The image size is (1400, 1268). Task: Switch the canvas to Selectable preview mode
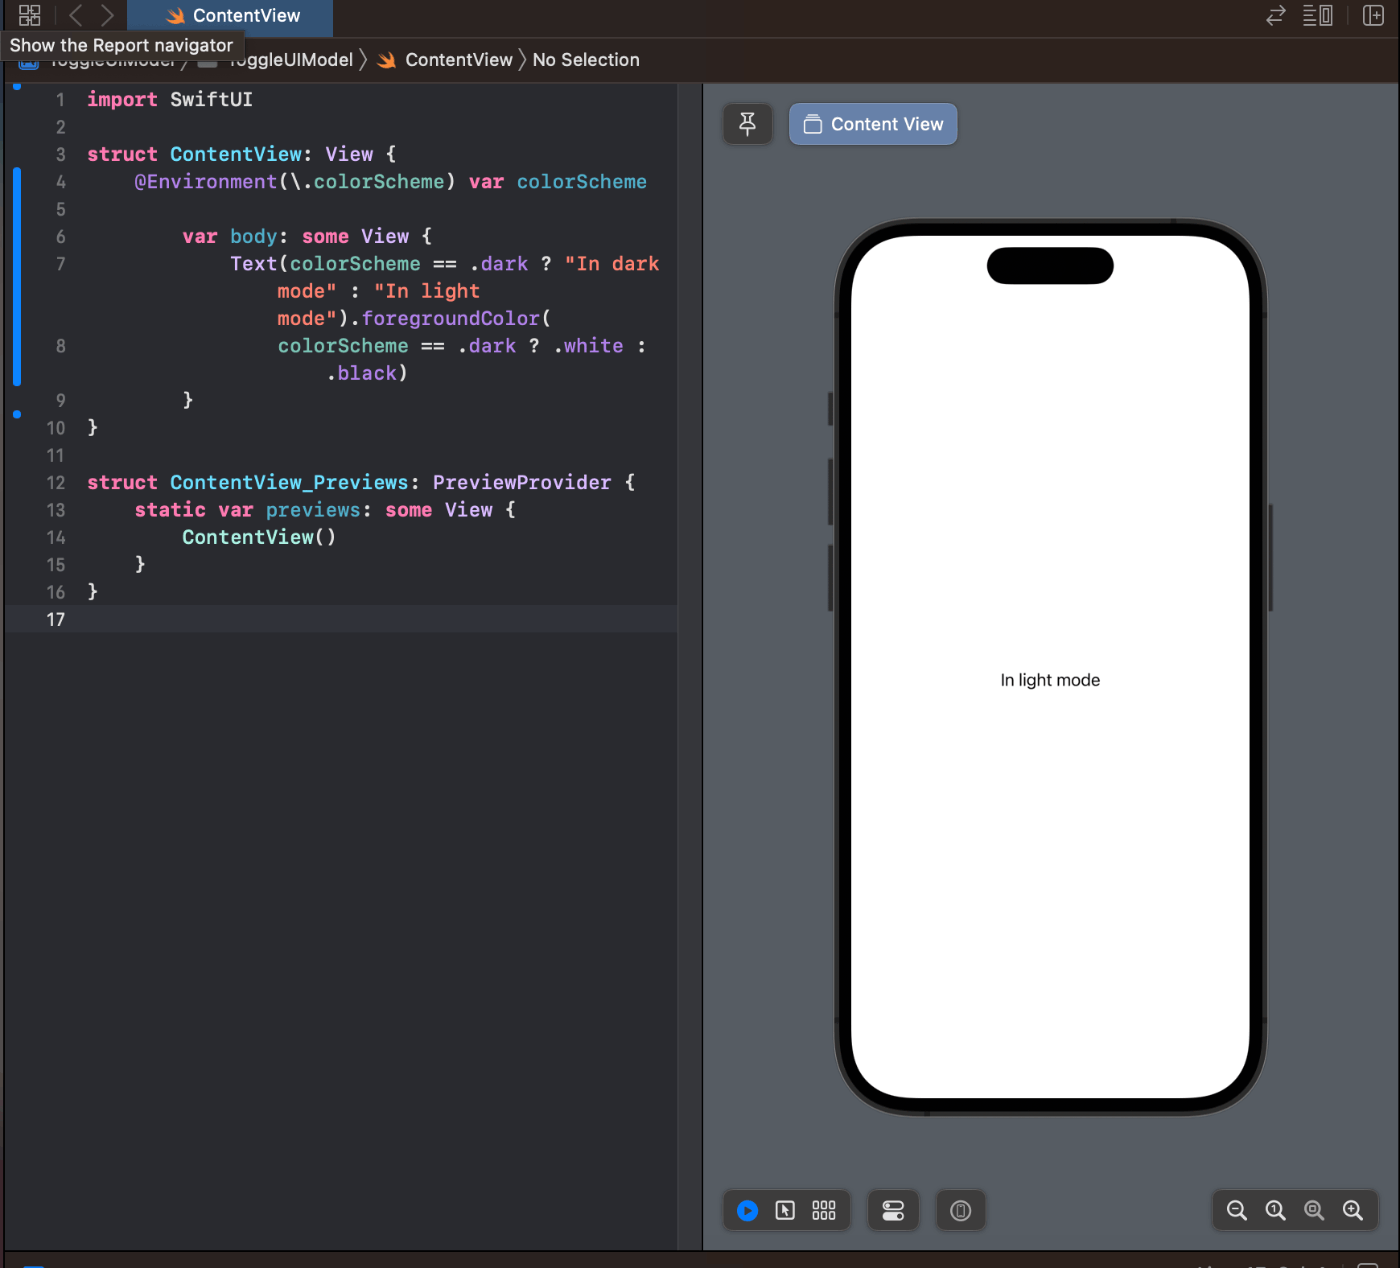point(786,1211)
